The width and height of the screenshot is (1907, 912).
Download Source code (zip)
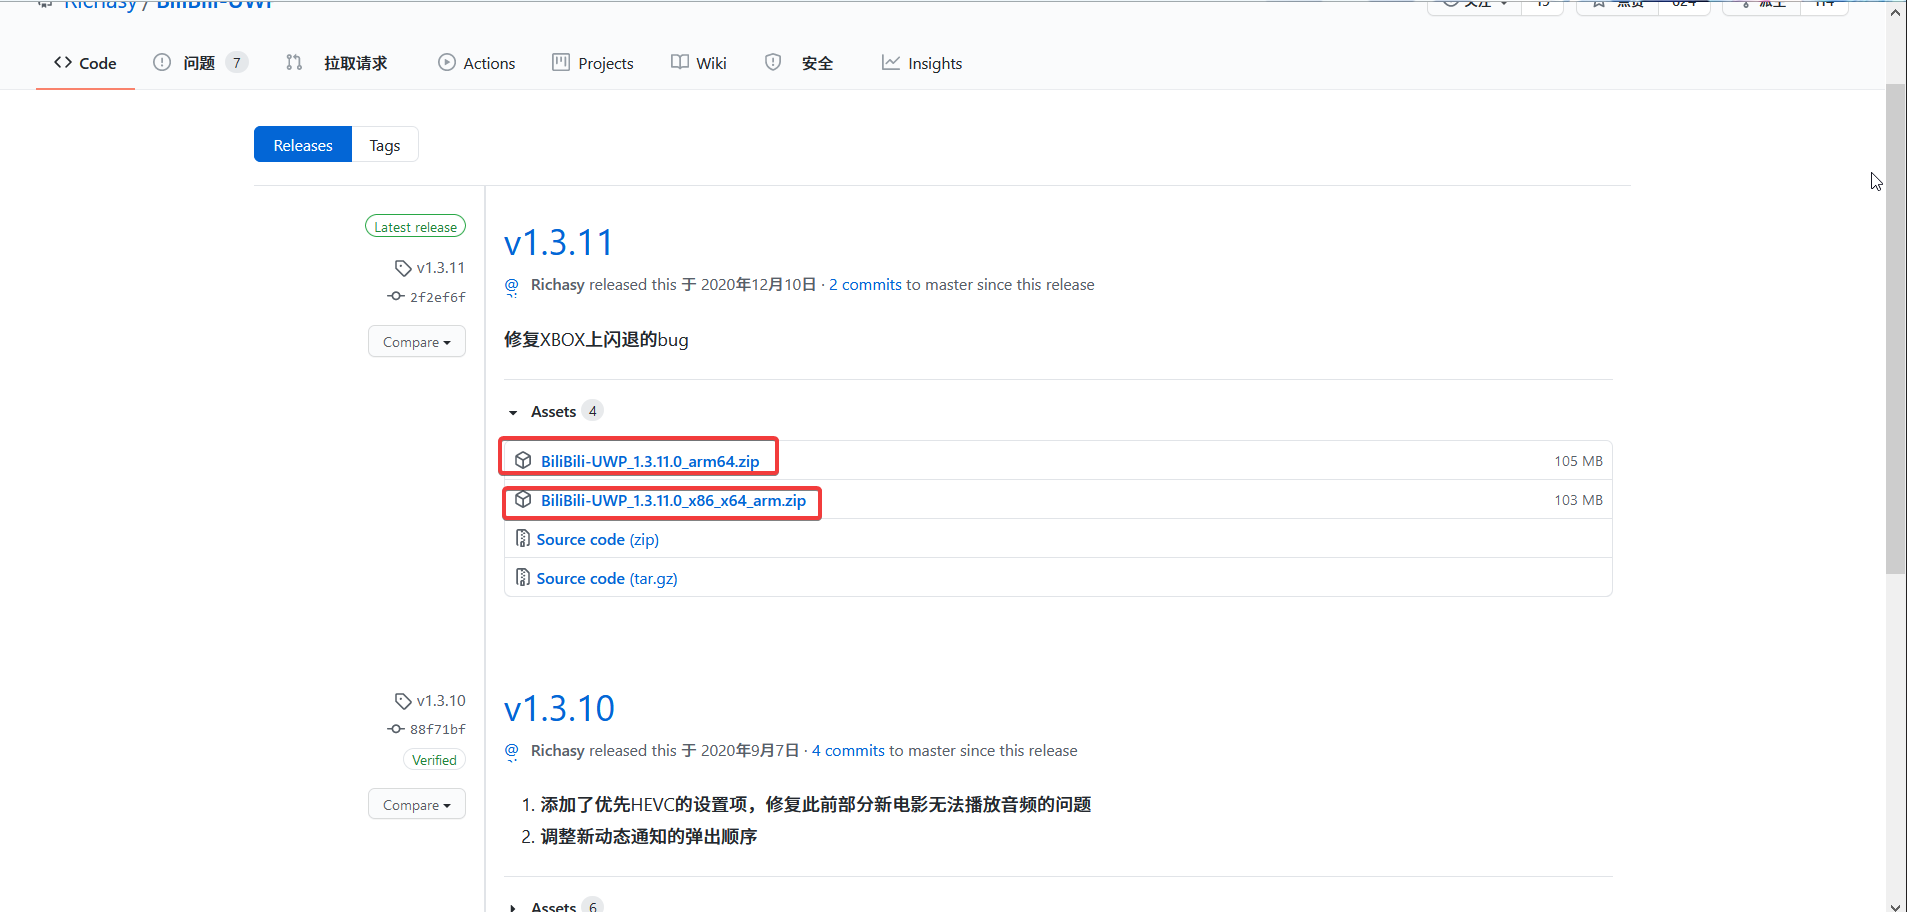pos(598,539)
